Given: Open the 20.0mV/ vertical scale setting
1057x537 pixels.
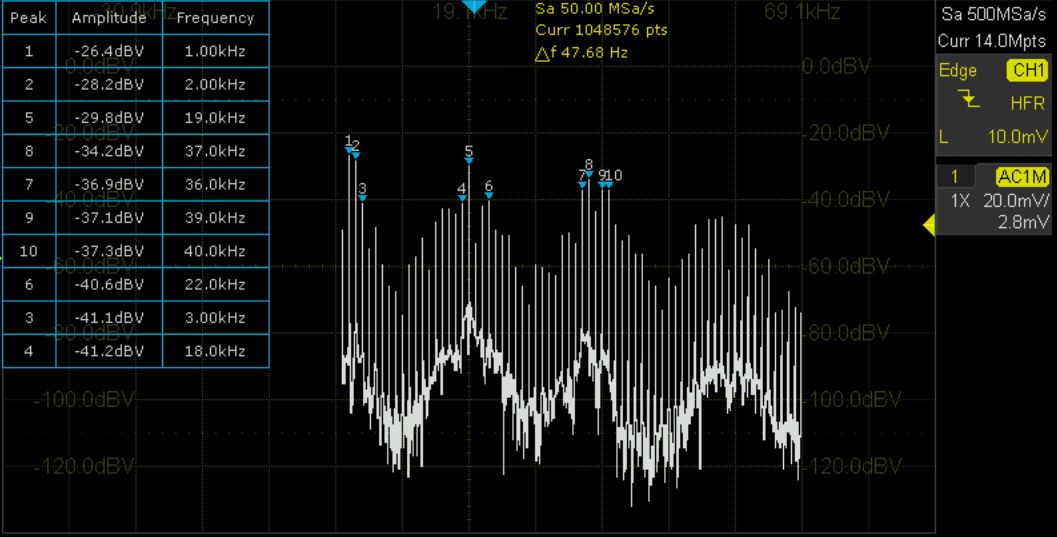Looking at the screenshot, I should tap(1015, 200).
